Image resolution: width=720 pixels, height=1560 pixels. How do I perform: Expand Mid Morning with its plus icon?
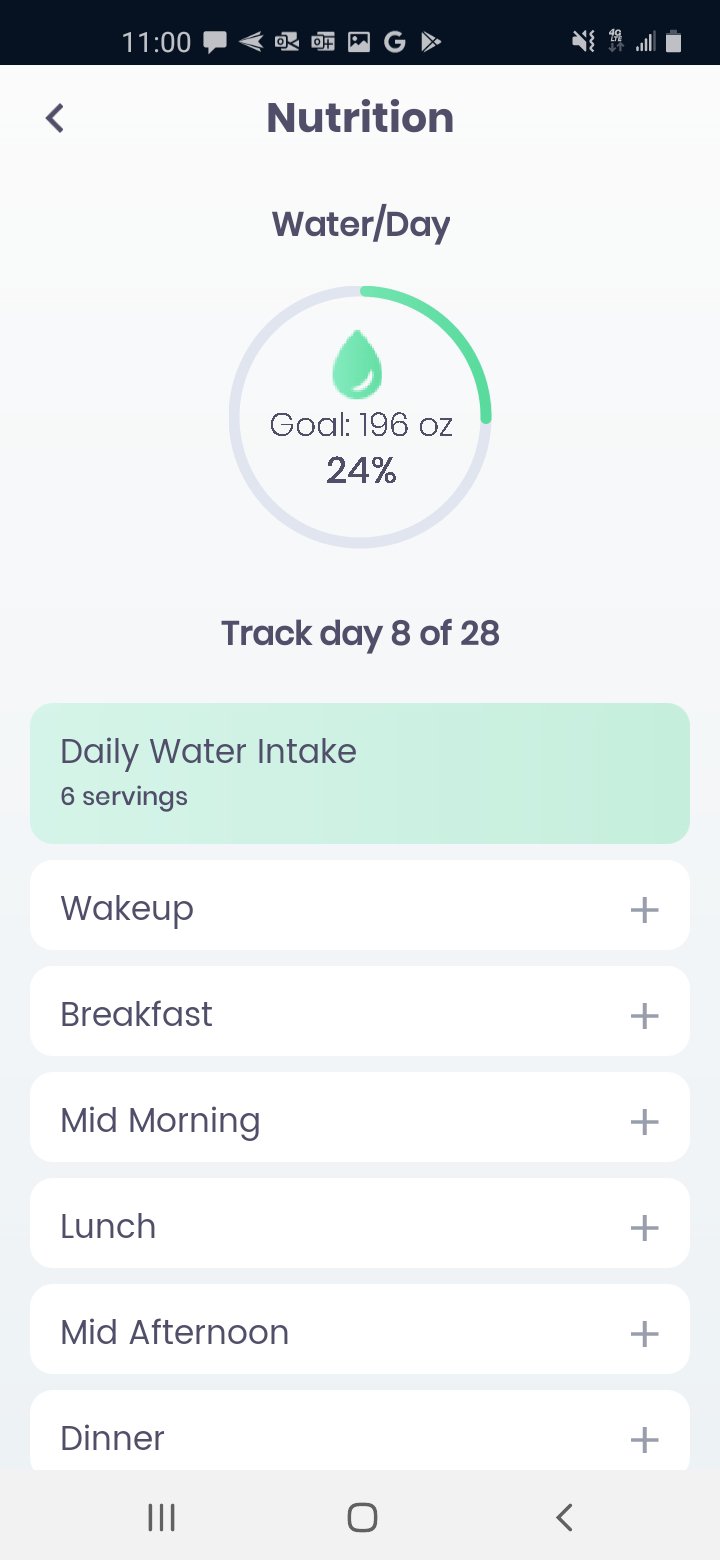(644, 1122)
